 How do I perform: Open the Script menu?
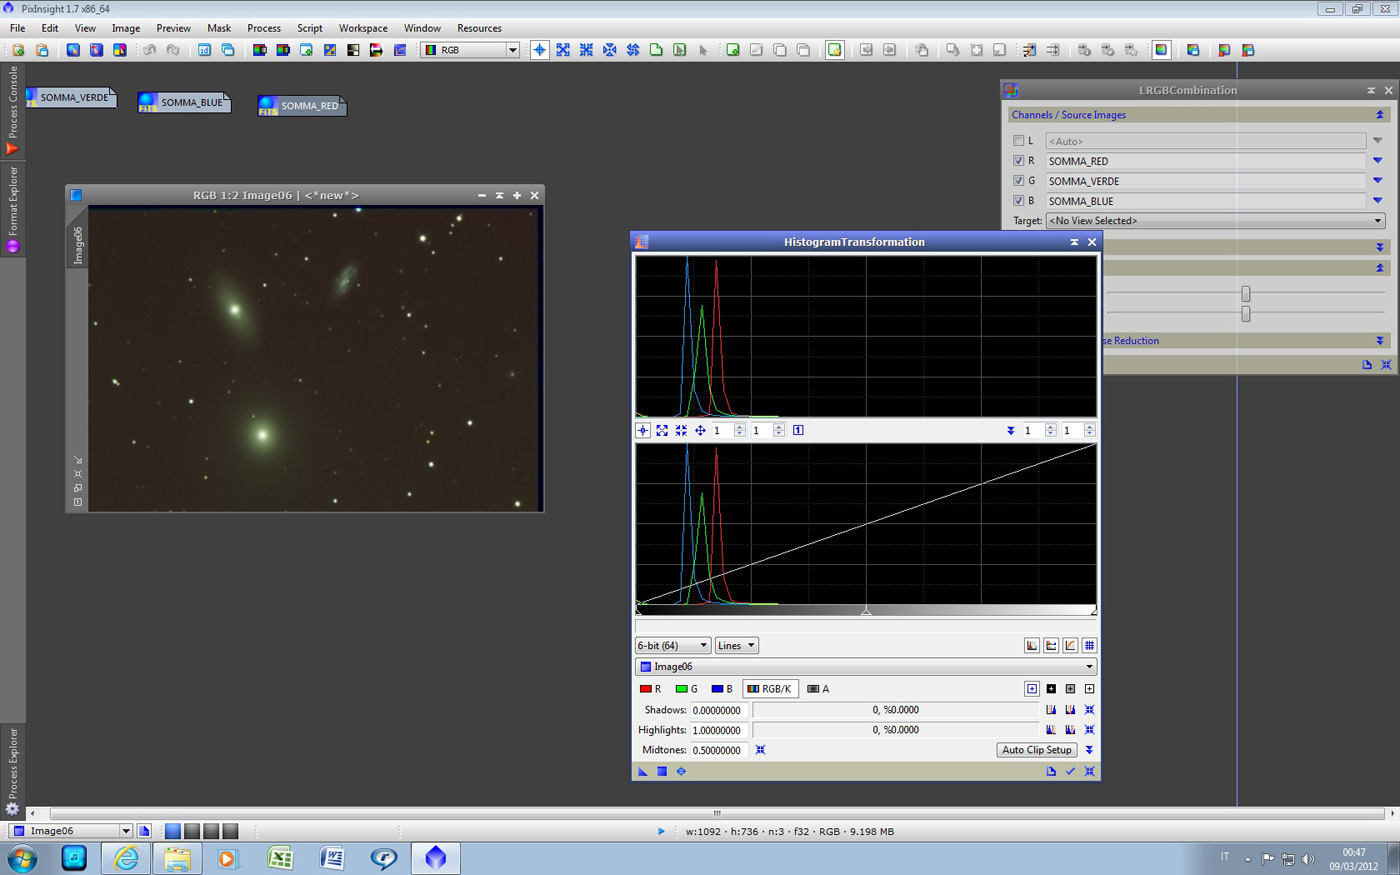coord(310,28)
